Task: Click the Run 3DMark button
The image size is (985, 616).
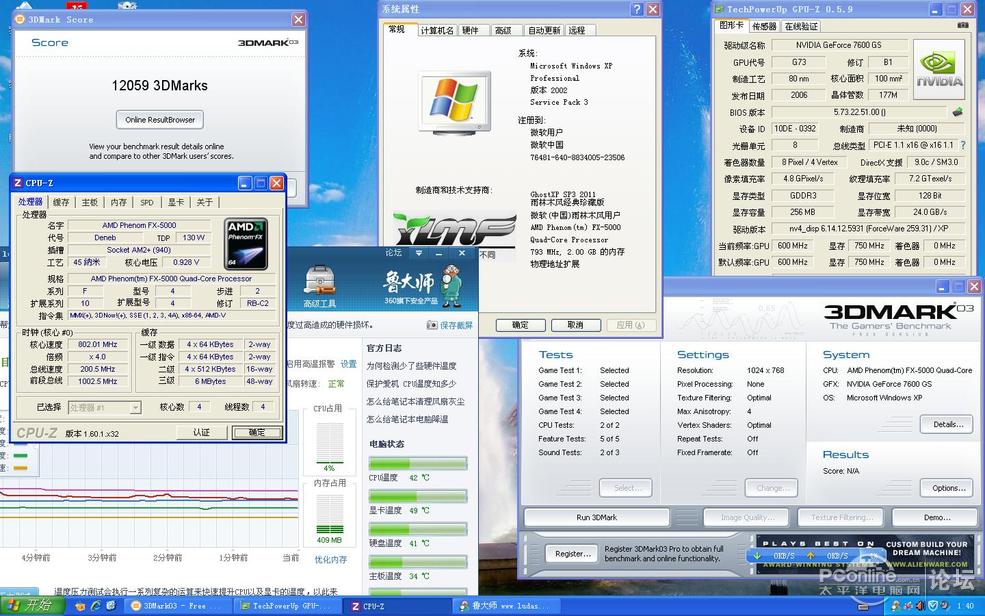Action: 596,517
